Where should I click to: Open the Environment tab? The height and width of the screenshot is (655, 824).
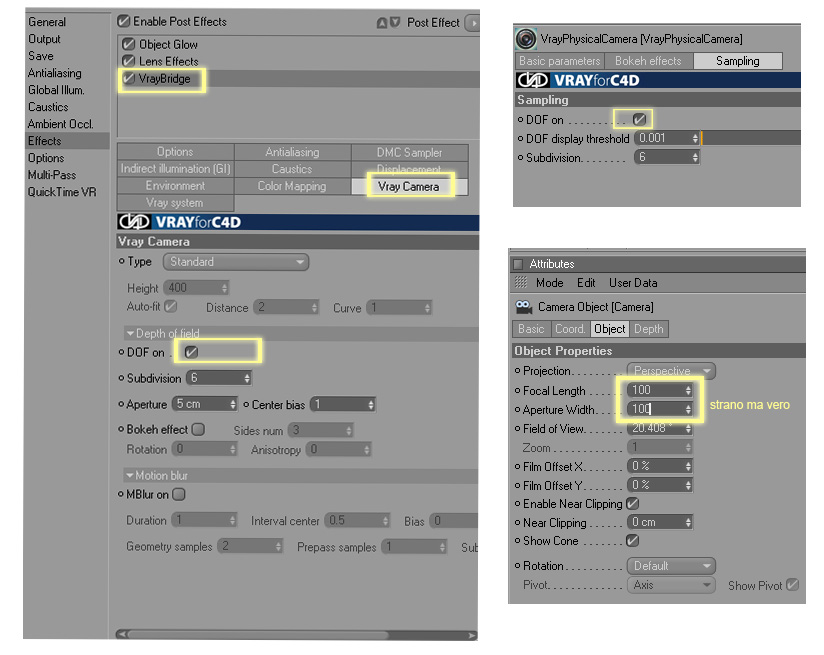point(175,186)
